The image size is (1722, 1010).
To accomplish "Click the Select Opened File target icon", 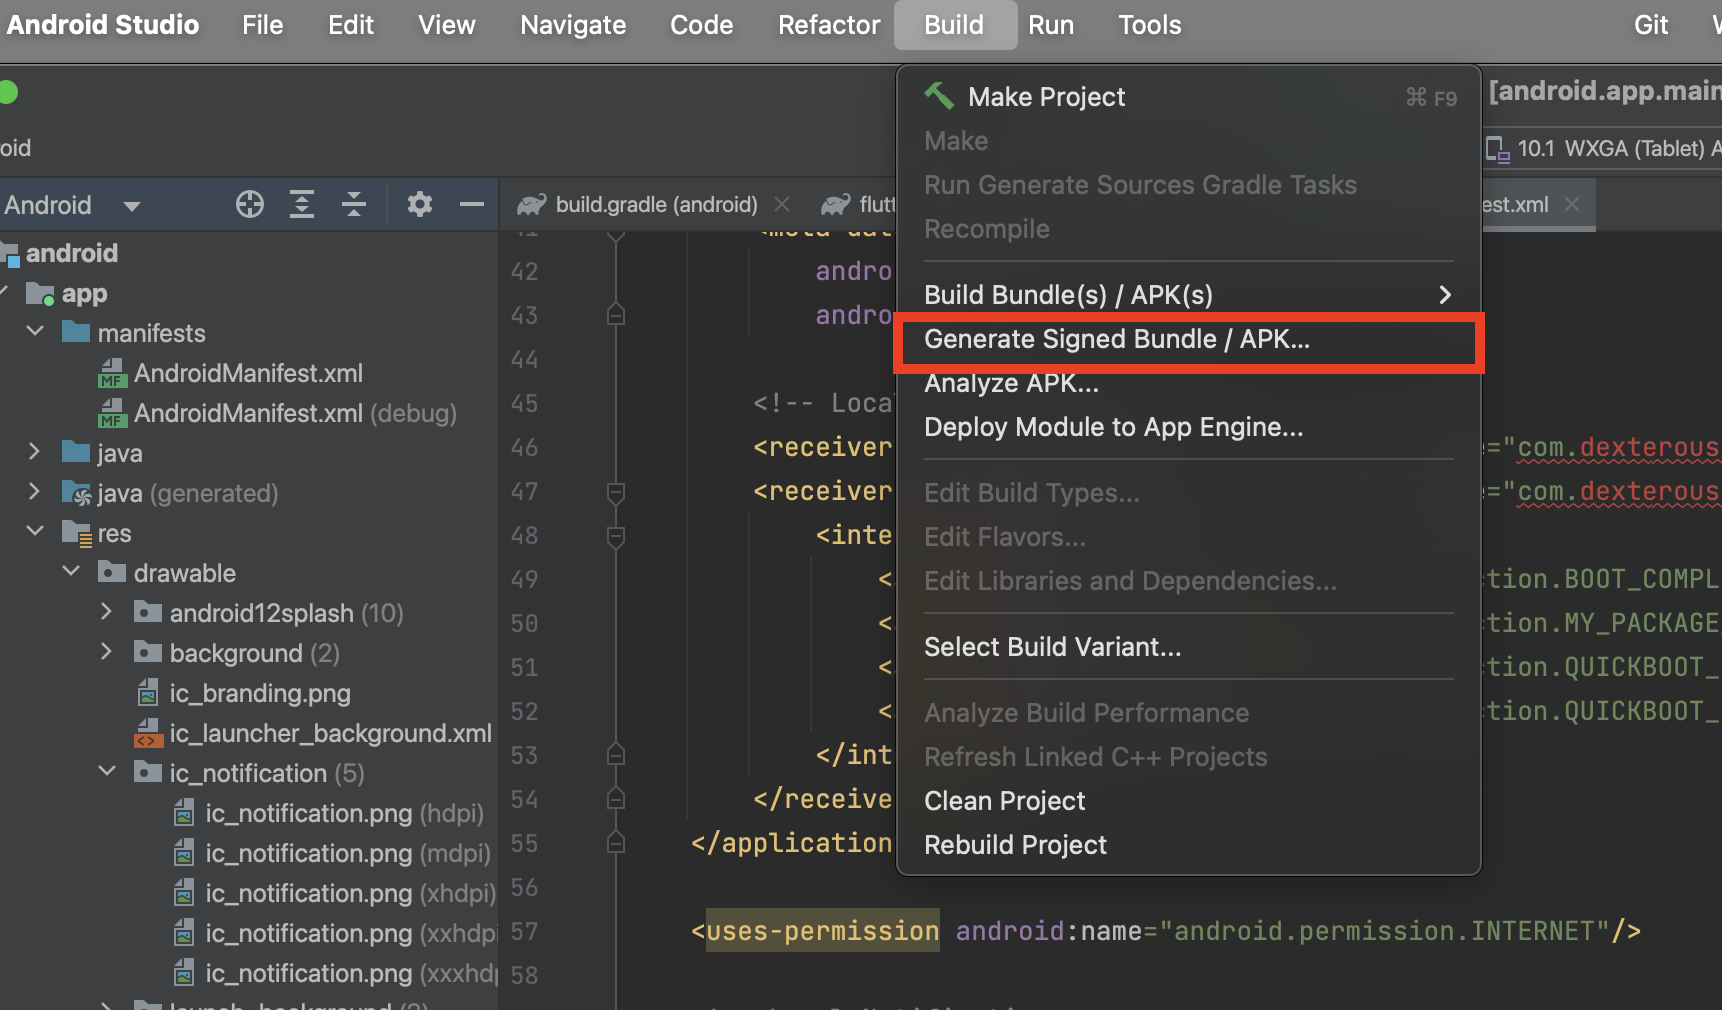I will click(x=250, y=204).
